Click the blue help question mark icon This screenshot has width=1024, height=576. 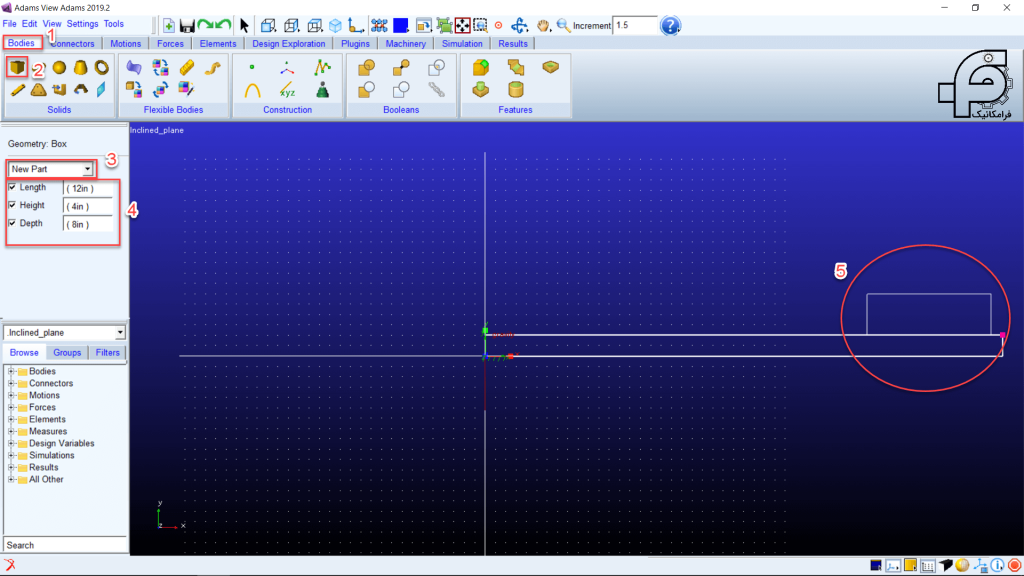[670, 25]
